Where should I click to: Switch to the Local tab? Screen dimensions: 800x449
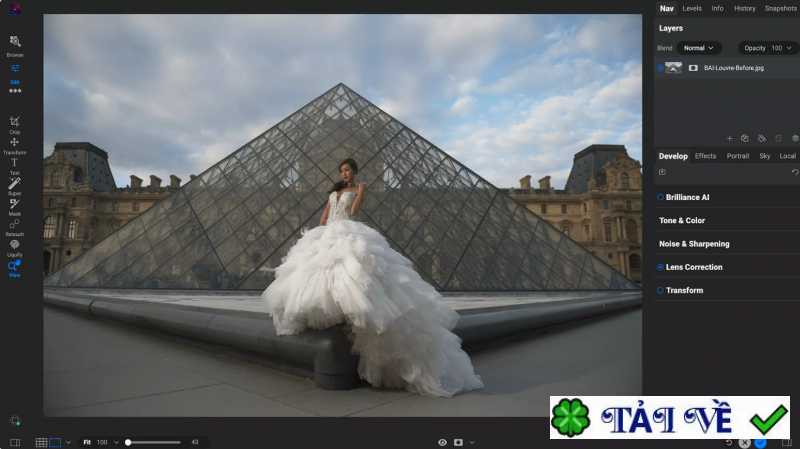coord(788,156)
